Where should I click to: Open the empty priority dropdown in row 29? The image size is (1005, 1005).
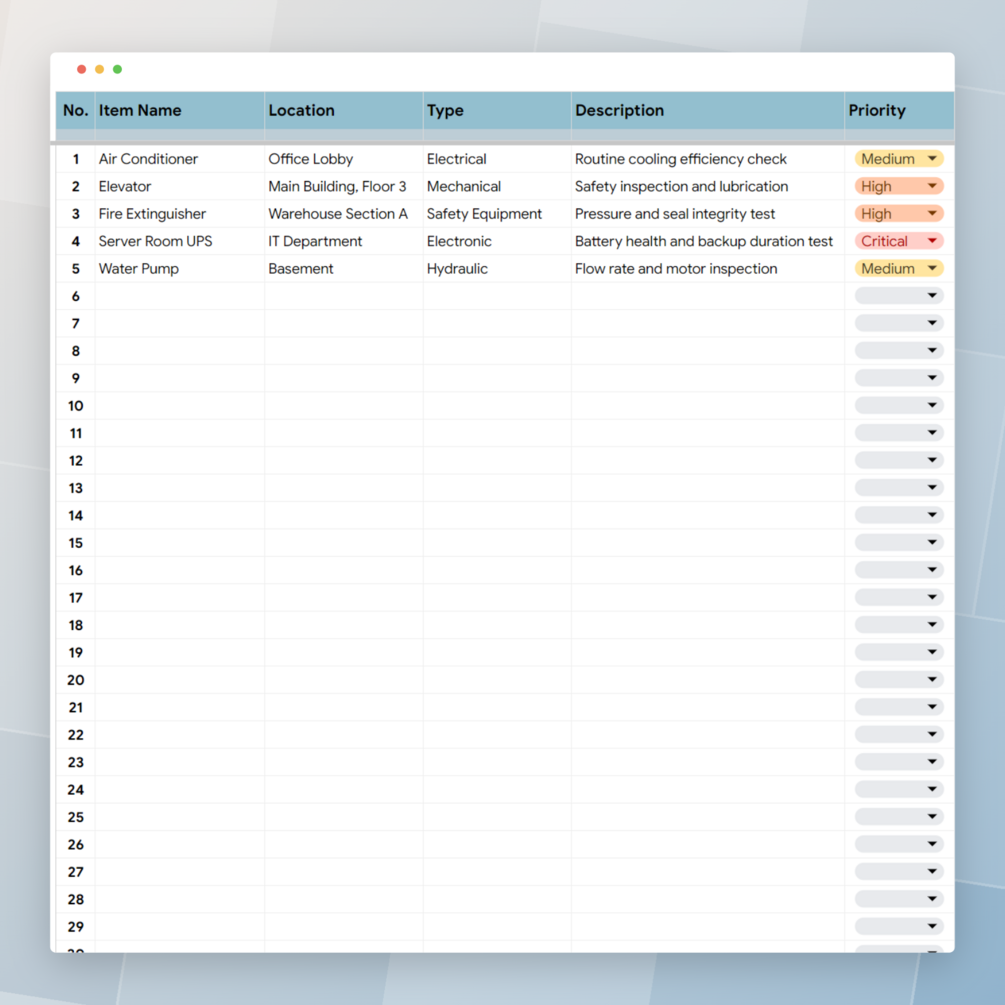tap(899, 927)
